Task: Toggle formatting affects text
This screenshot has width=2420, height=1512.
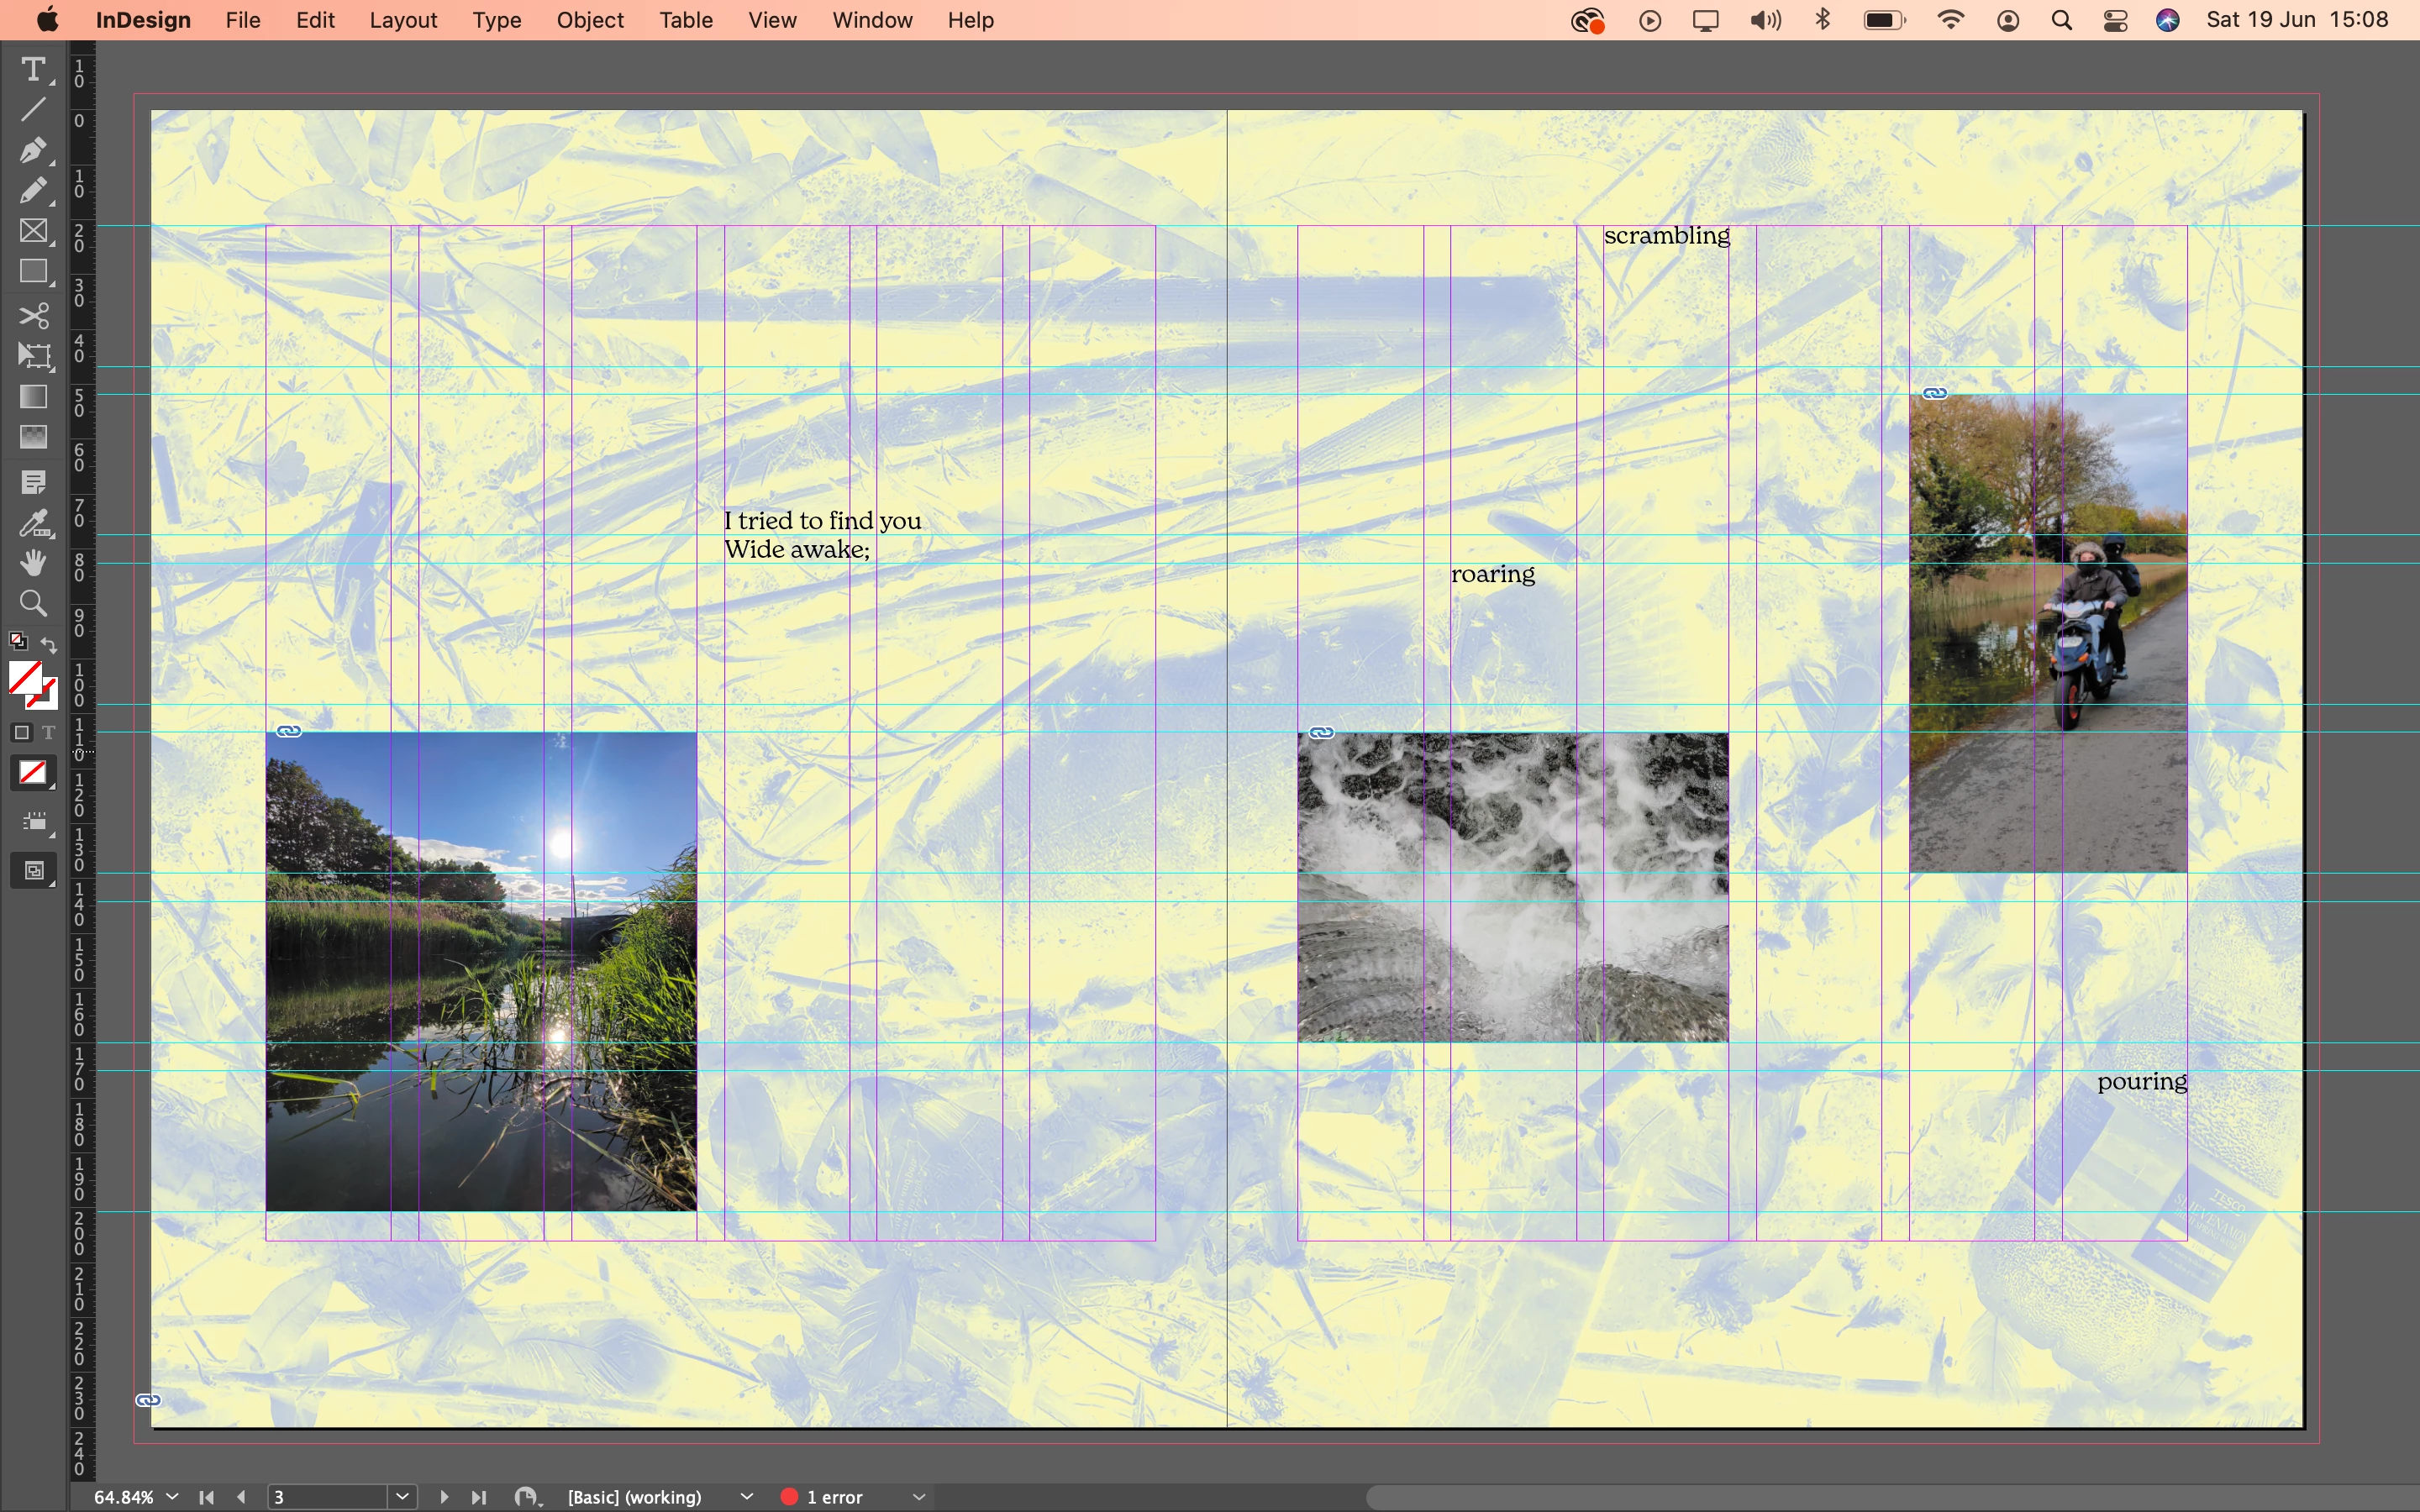Action: point(49,733)
